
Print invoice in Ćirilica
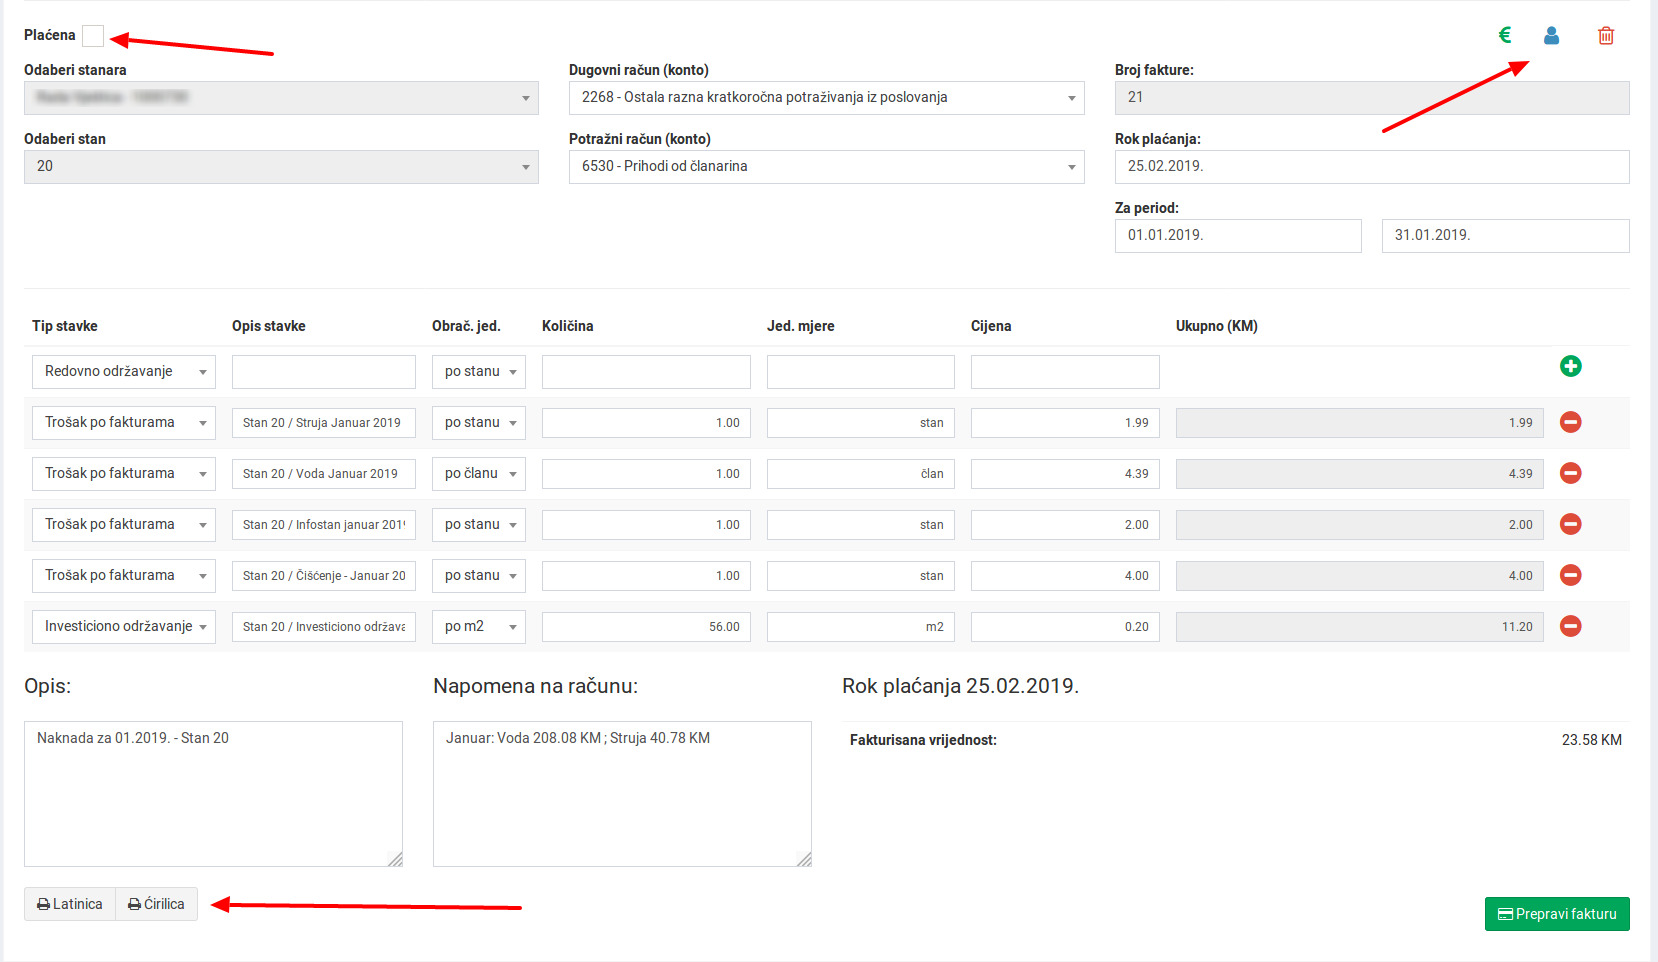[157, 904]
